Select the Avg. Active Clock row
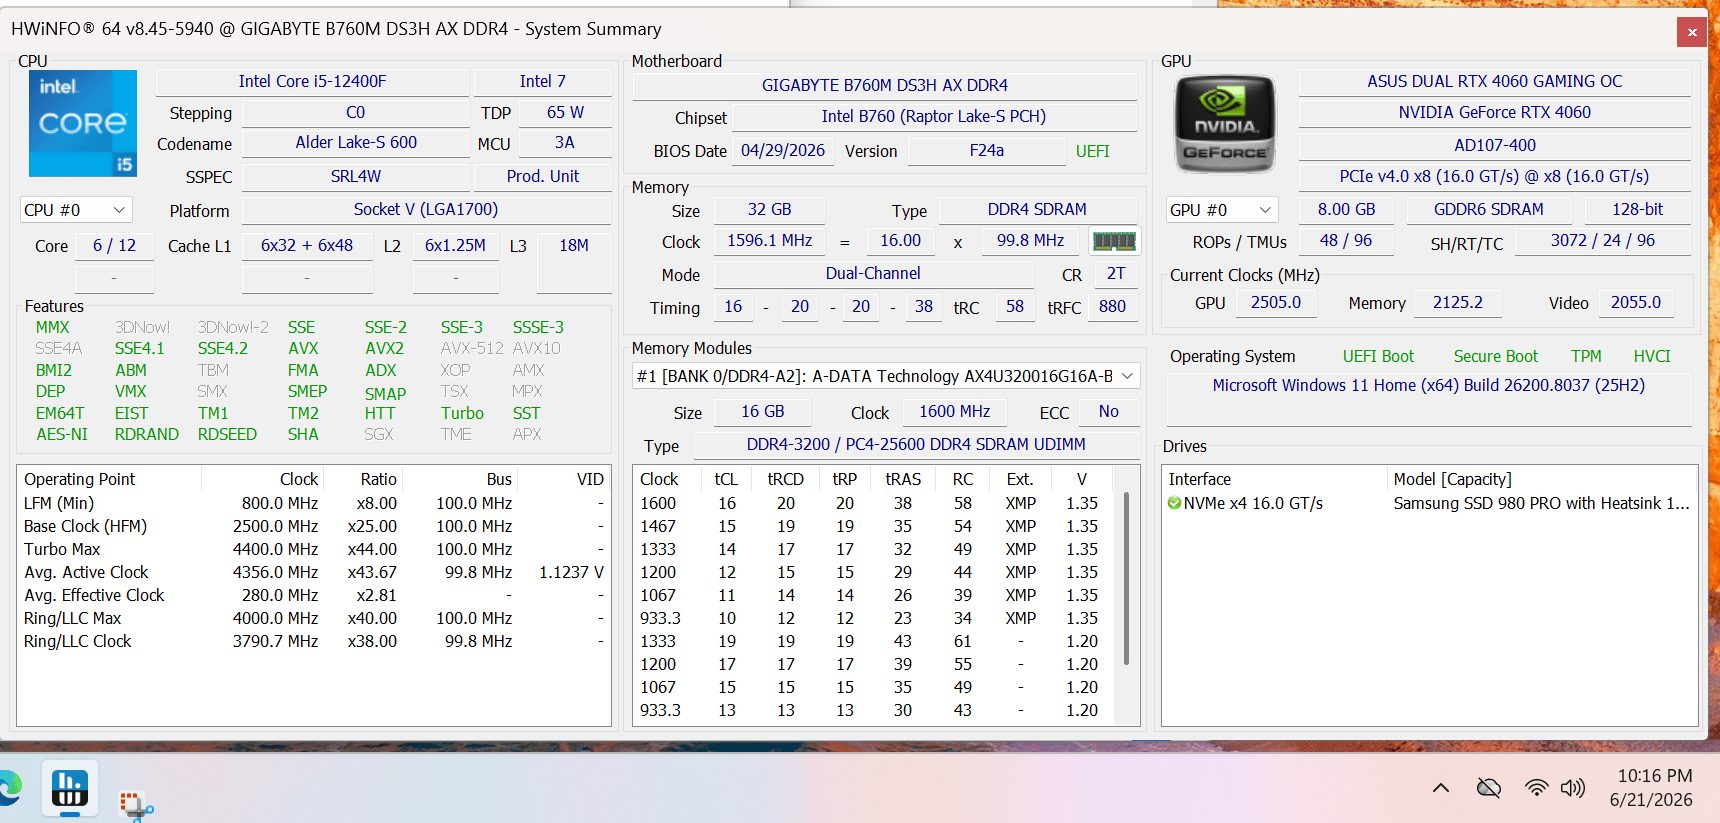 [314, 572]
